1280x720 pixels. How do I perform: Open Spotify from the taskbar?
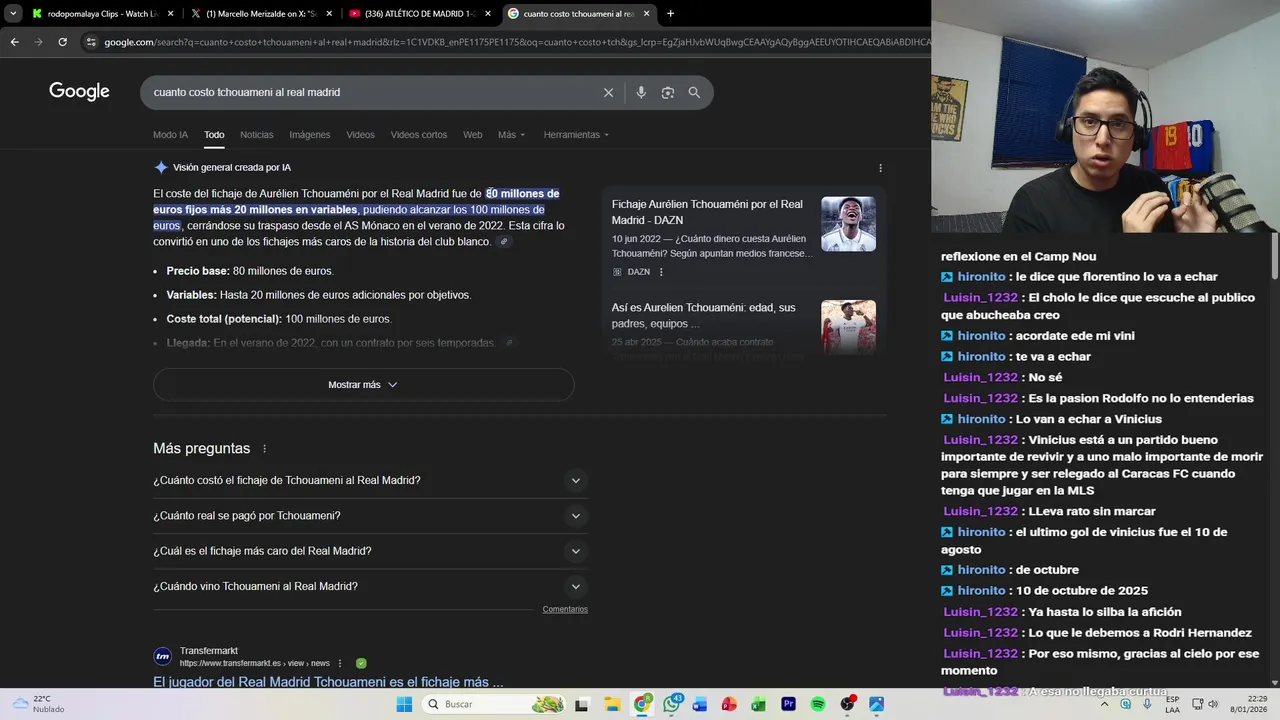[817, 704]
